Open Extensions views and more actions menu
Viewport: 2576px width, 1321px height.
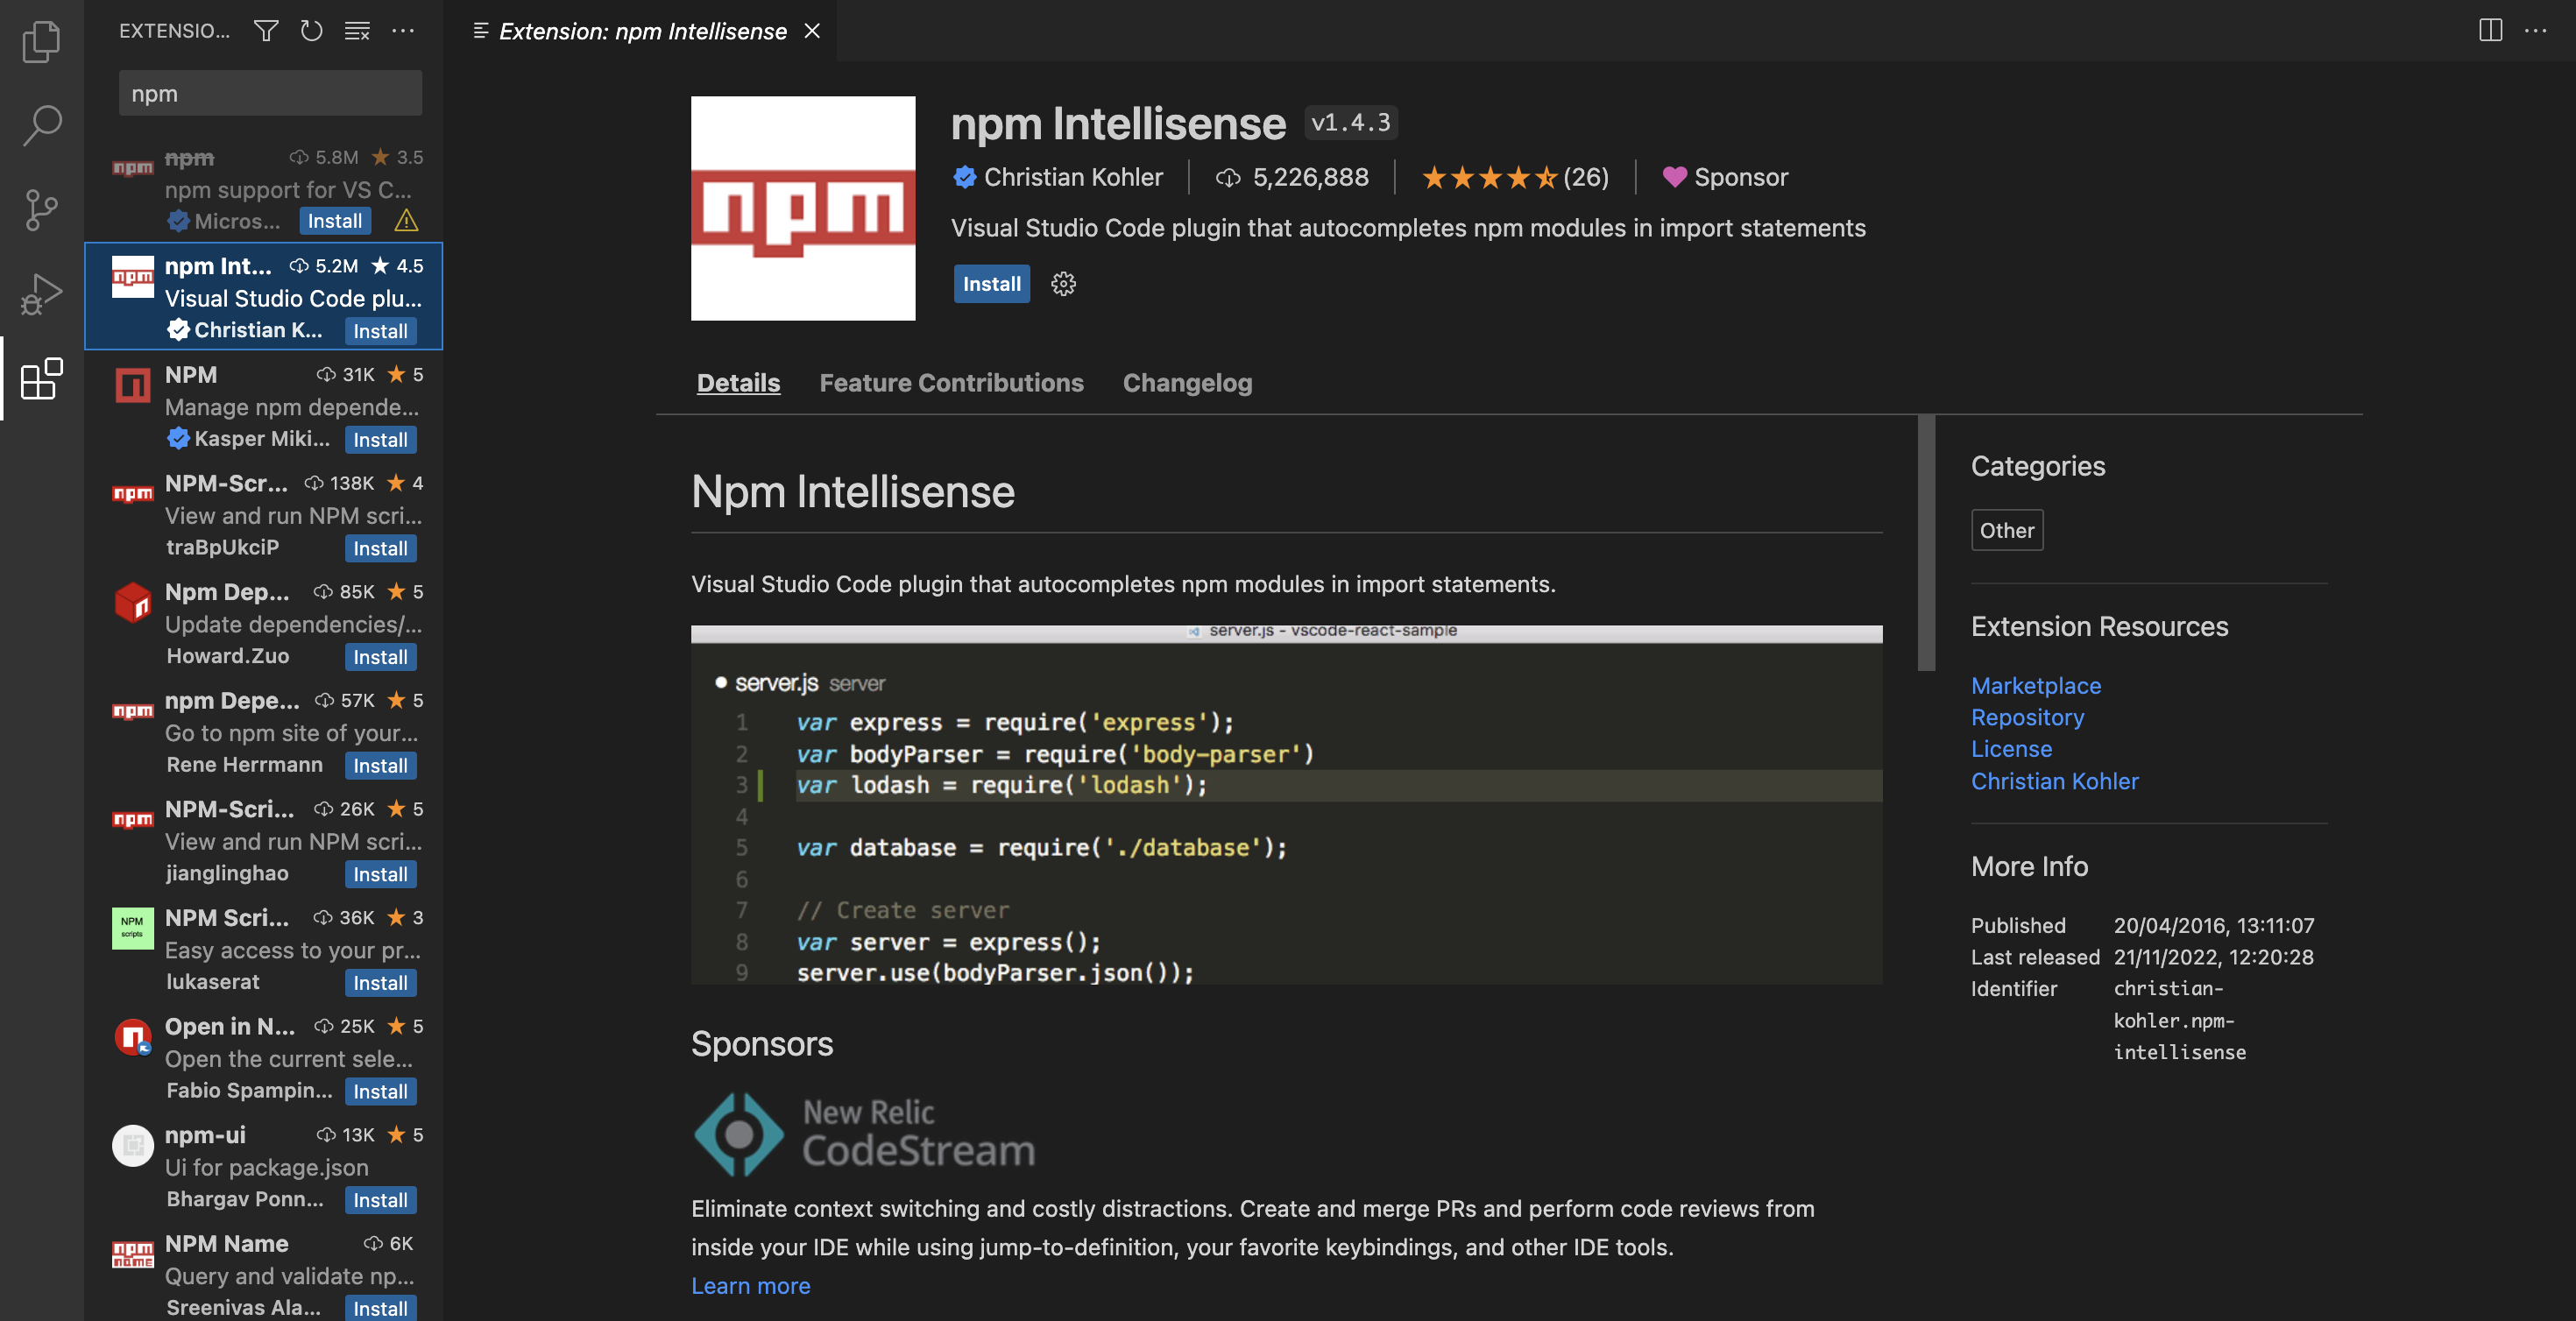tap(403, 31)
